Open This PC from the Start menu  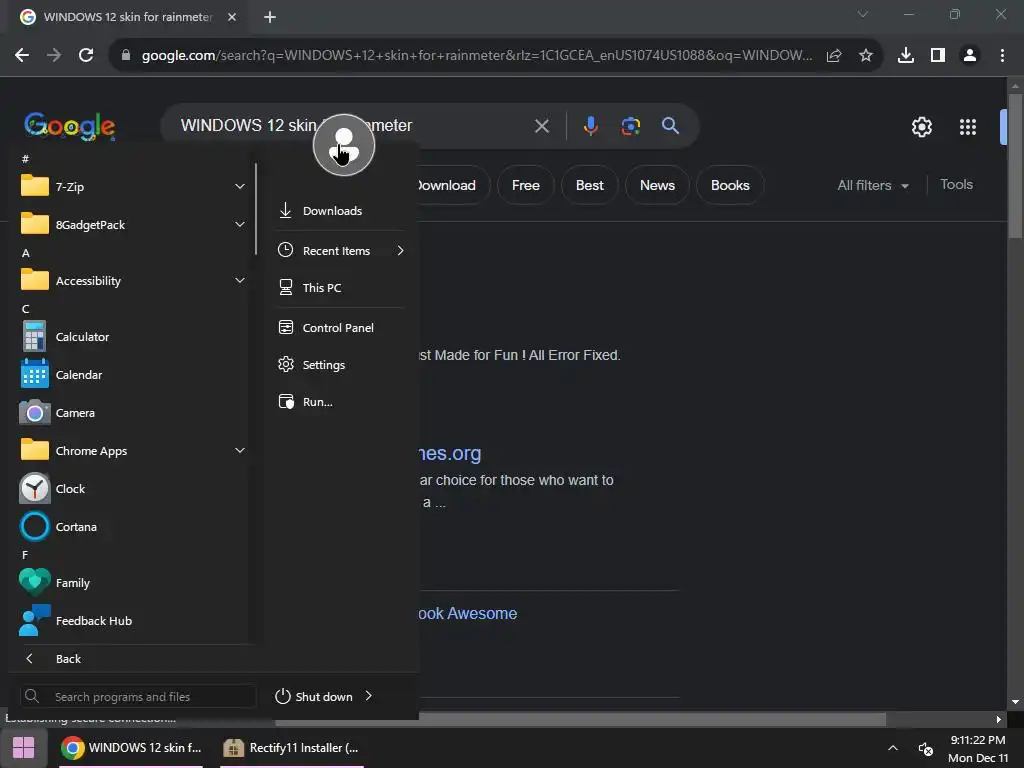point(340,288)
